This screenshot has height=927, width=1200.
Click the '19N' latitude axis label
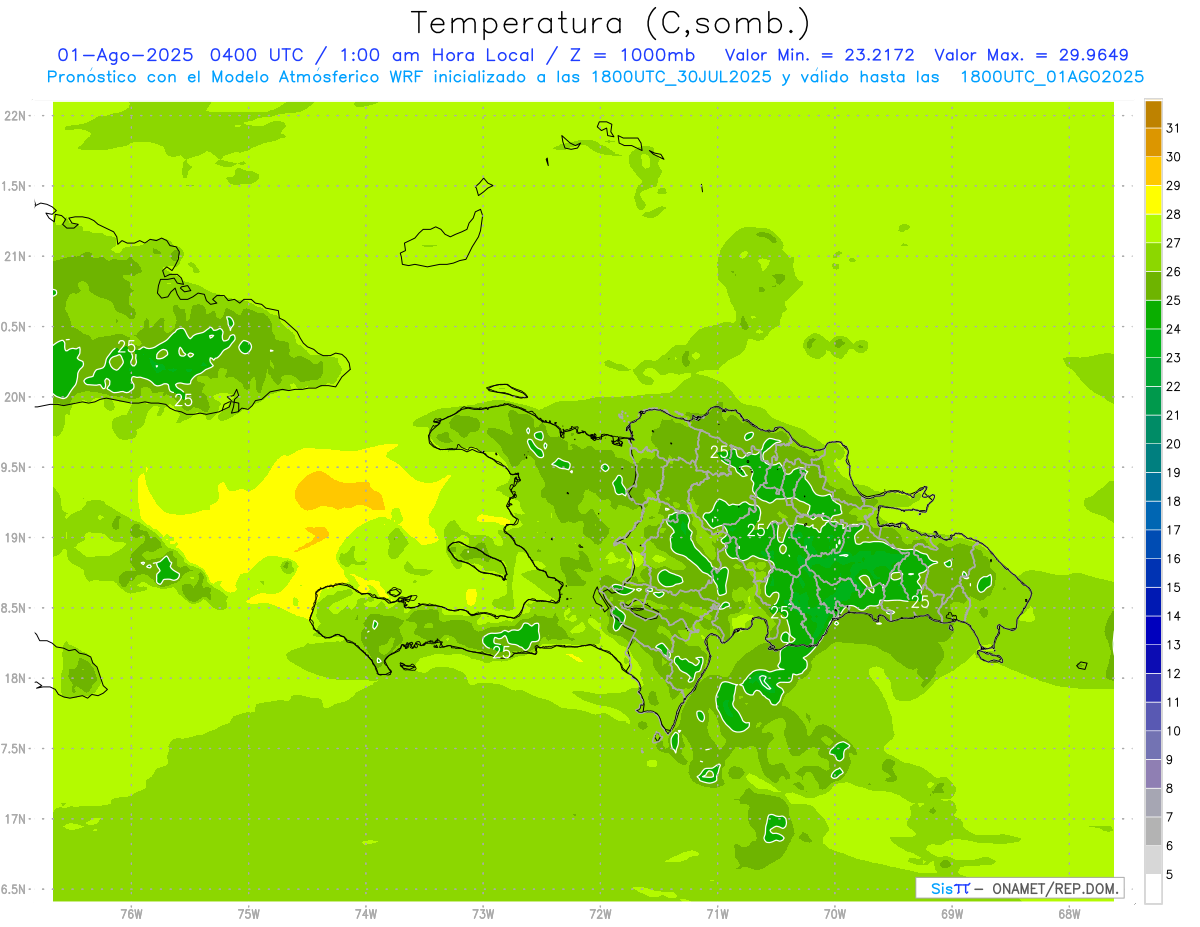coord(15,538)
